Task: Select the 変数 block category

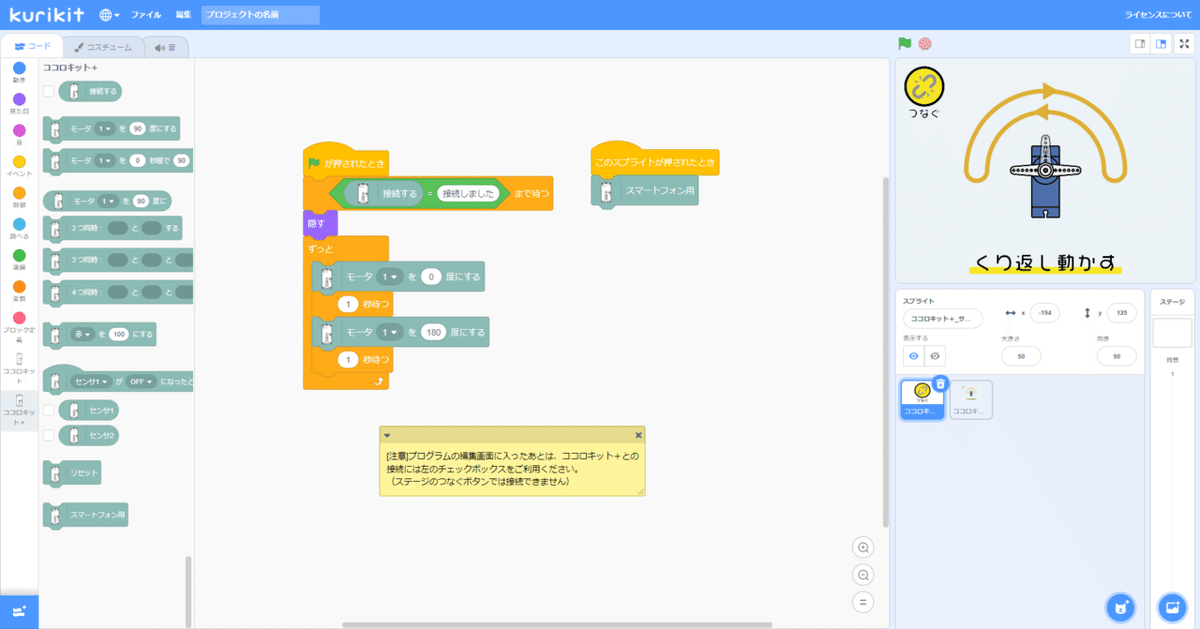Action: pyautogui.click(x=19, y=290)
